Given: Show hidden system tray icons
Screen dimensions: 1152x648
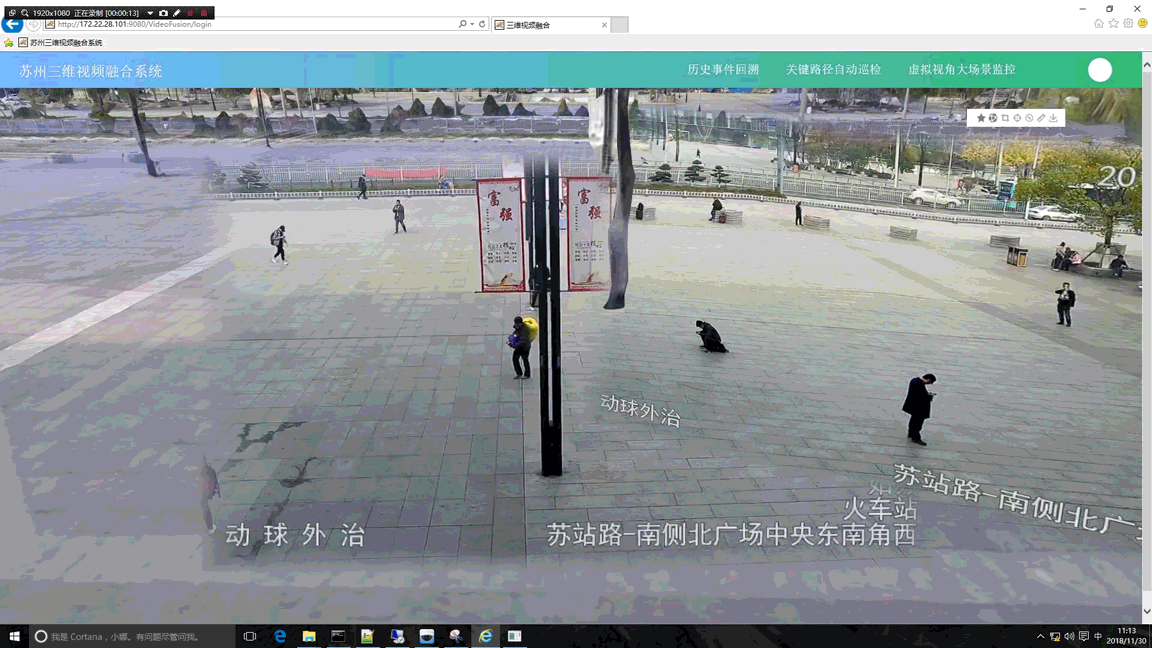Looking at the screenshot, I should pyautogui.click(x=1040, y=636).
